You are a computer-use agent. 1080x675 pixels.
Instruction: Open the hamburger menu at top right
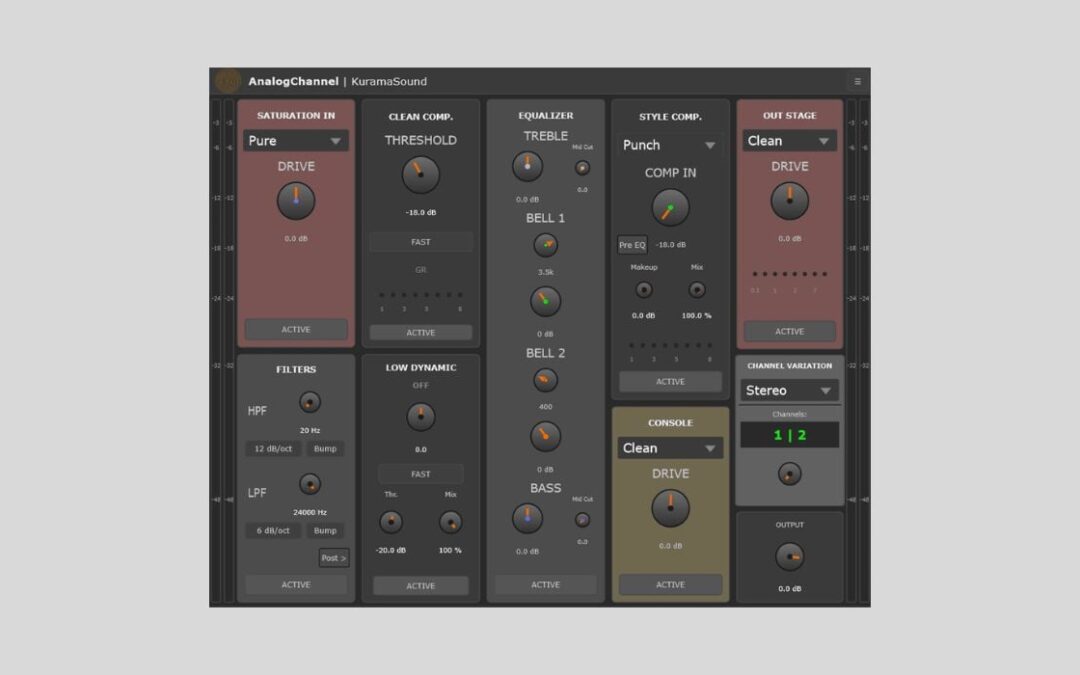click(856, 81)
